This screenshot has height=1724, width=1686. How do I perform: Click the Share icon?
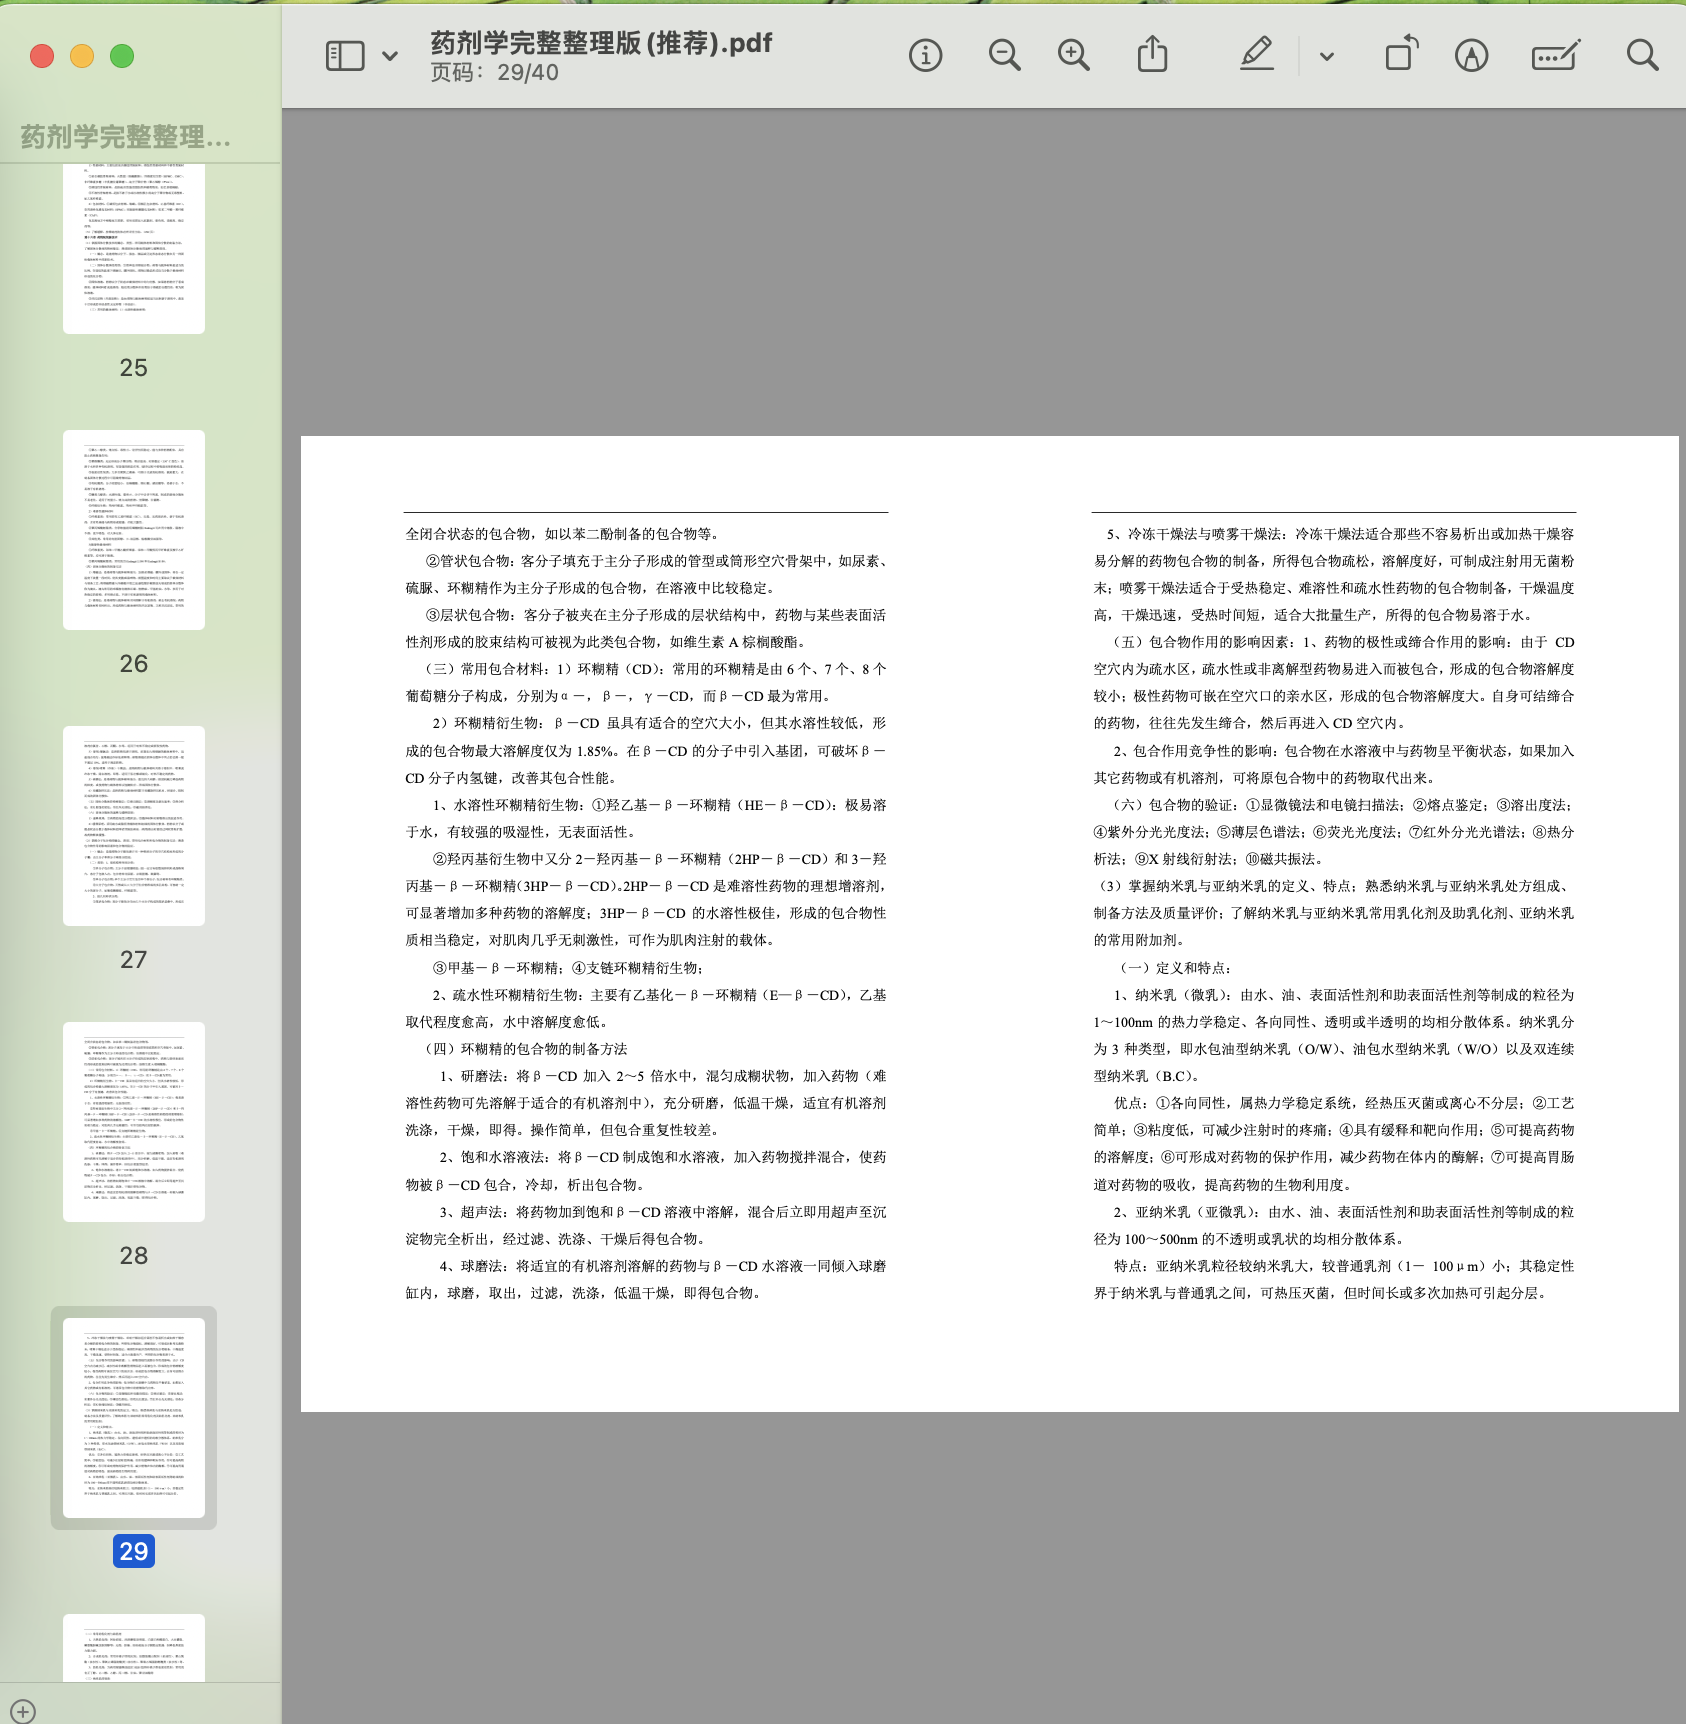coord(1152,55)
